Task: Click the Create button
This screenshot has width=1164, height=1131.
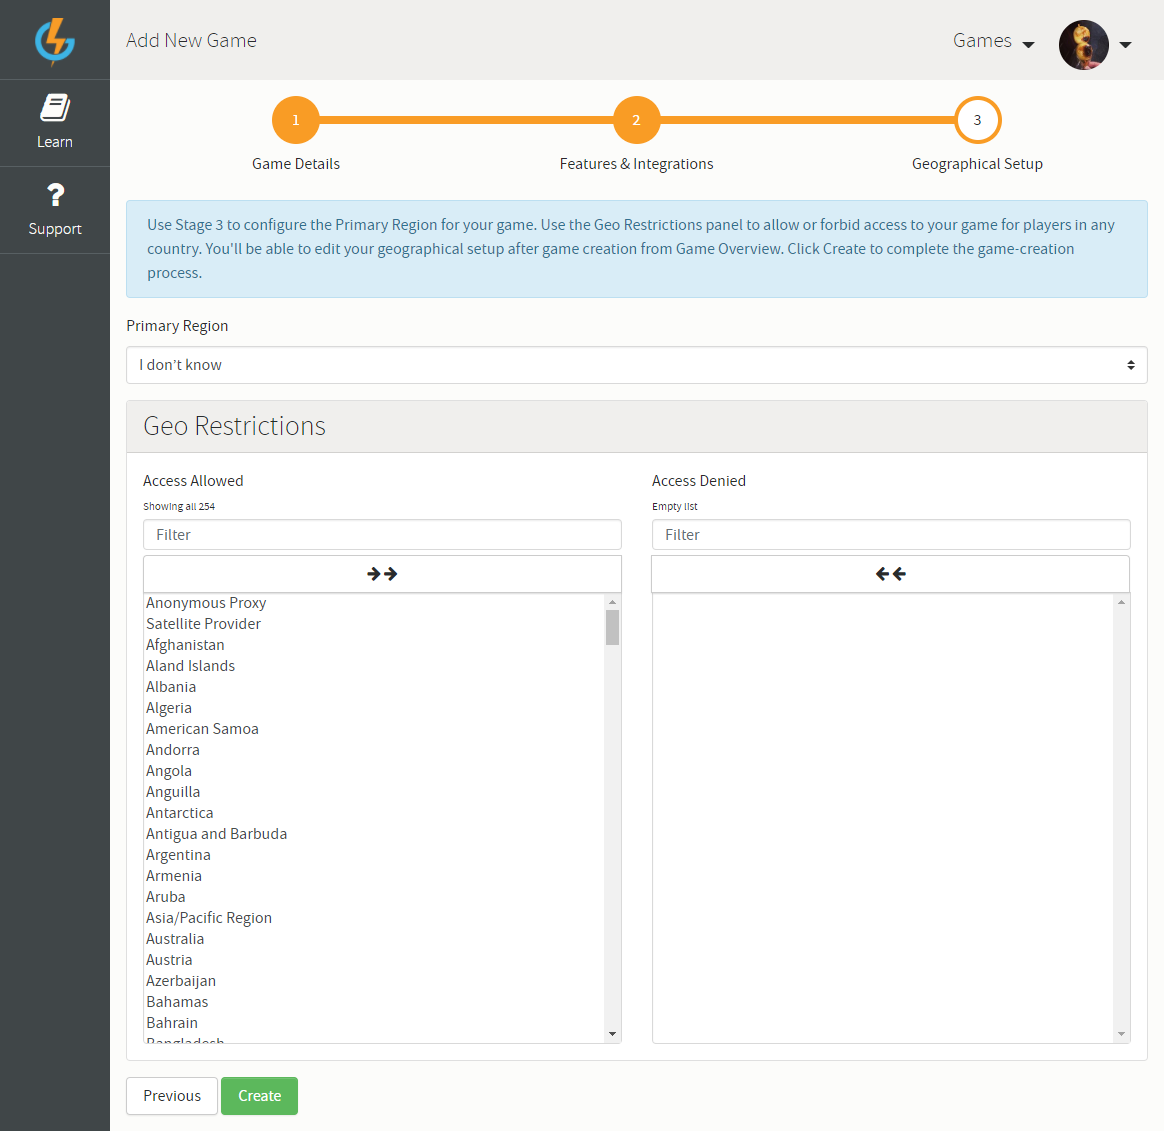Action: coord(259,1096)
